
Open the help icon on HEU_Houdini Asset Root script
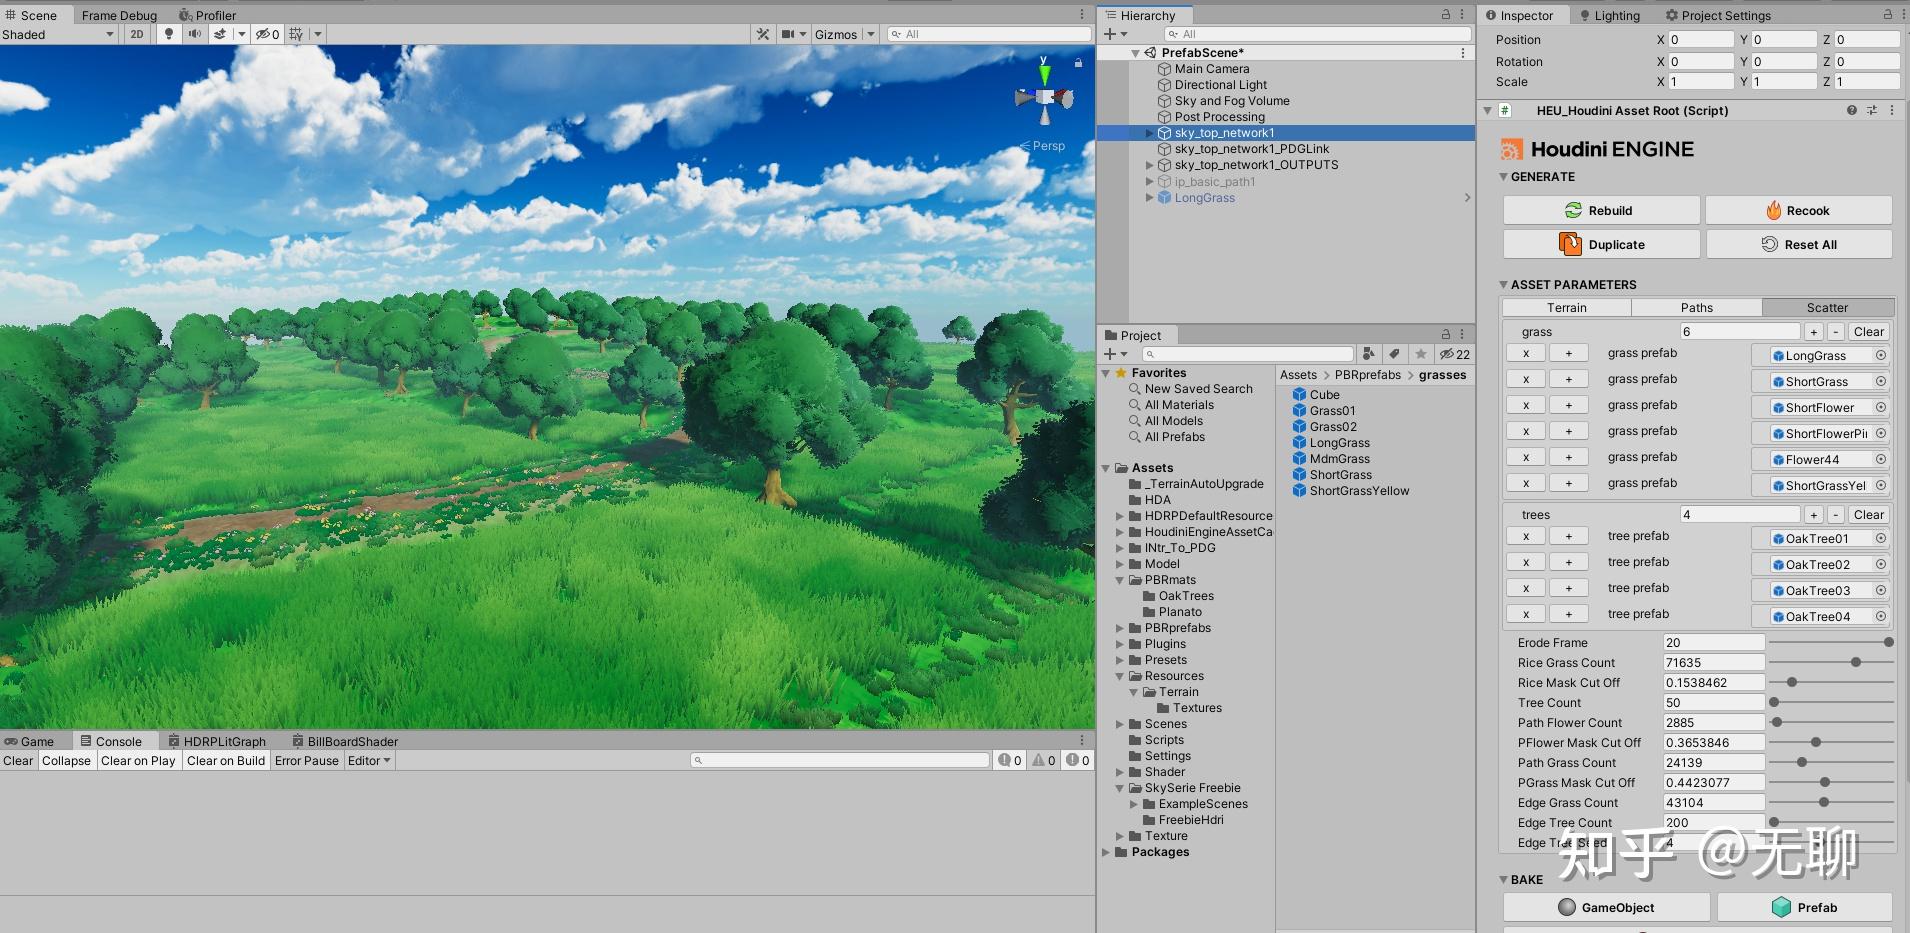(x=1852, y=110)
